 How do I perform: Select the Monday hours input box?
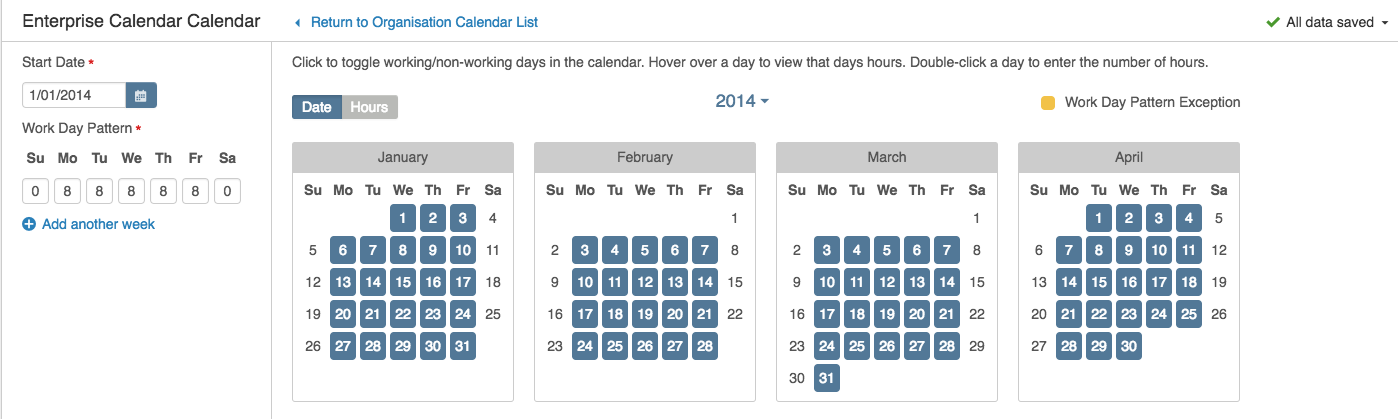point(68,192)
